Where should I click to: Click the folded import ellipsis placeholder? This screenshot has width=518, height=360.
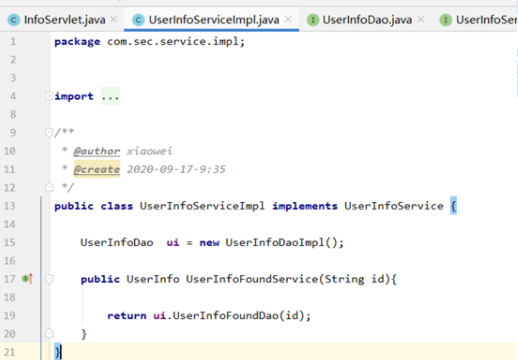110,96
